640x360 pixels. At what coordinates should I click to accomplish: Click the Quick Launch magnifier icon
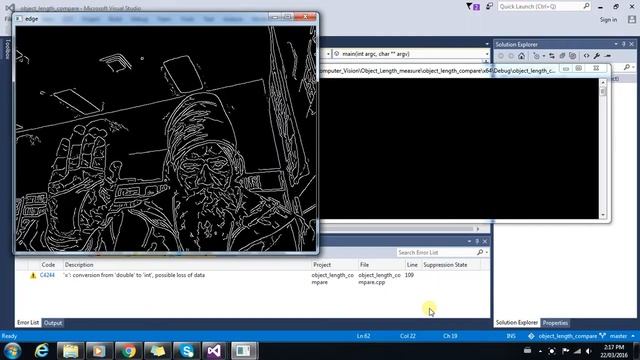[x=586, y=6]
